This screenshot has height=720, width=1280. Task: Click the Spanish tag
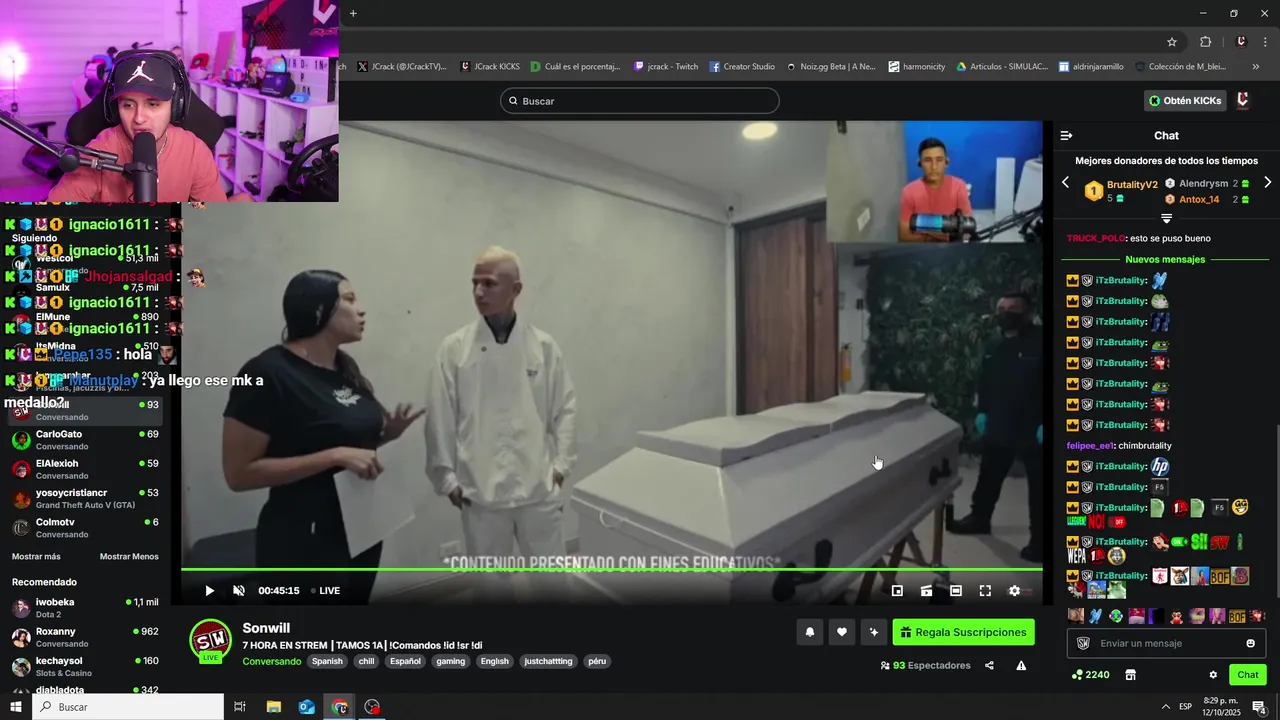pos(327,661)
